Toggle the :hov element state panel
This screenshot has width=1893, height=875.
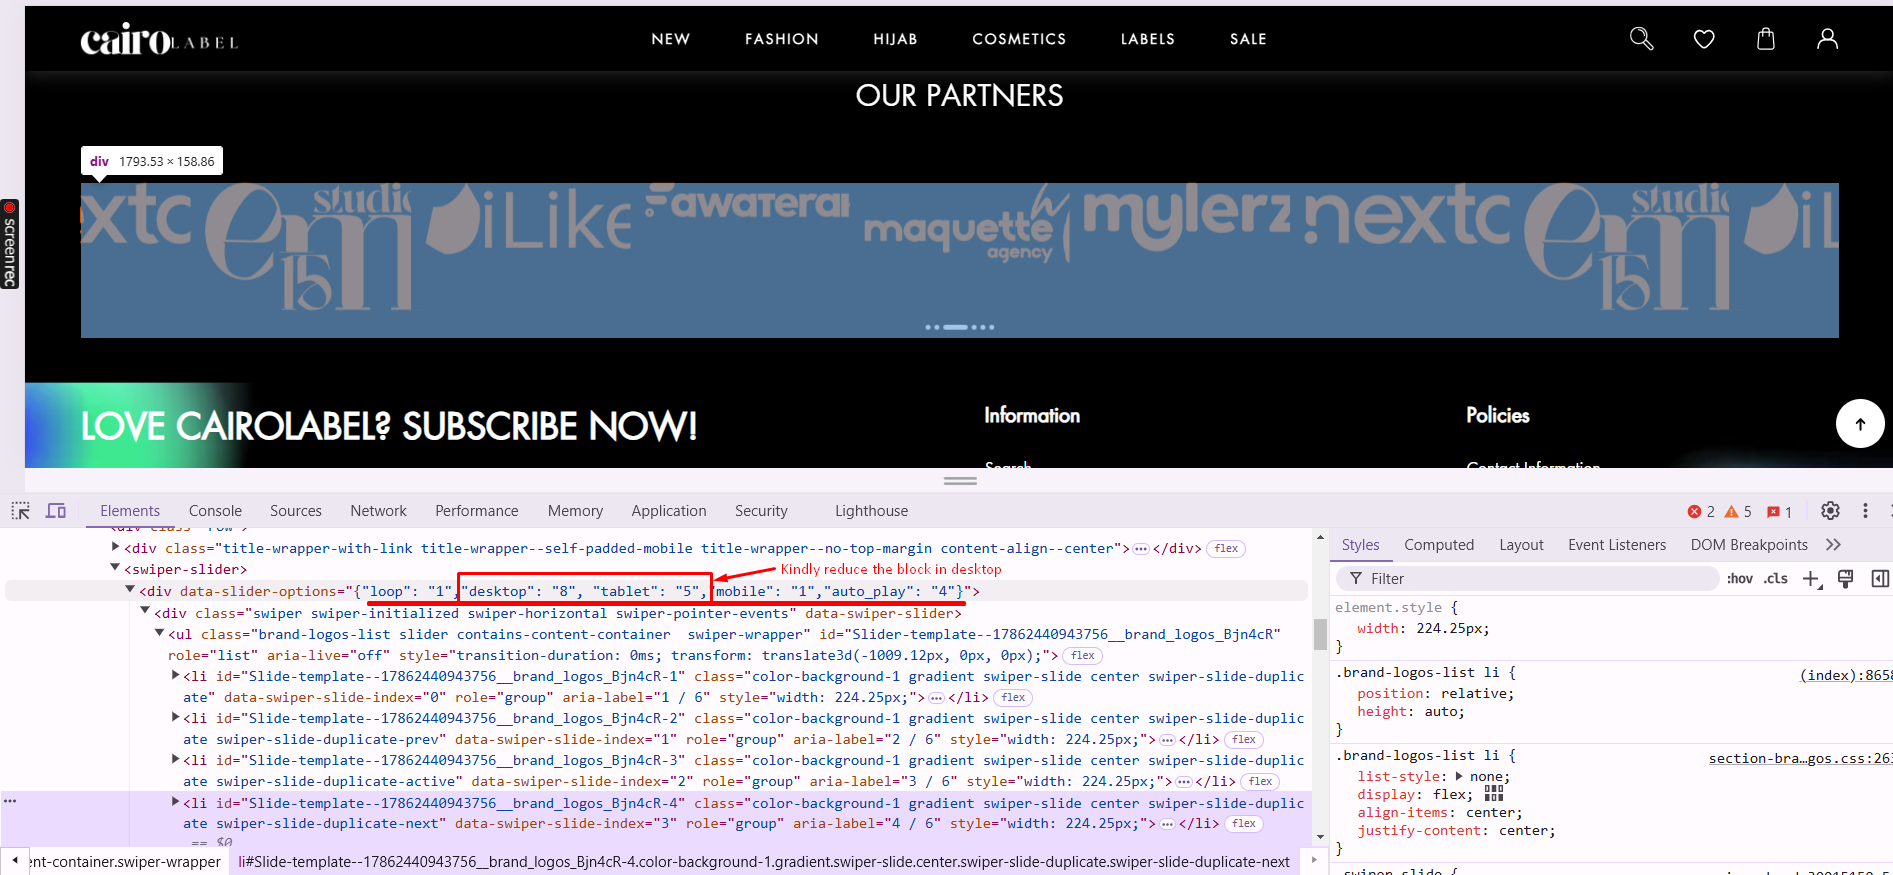[1740, 578]
